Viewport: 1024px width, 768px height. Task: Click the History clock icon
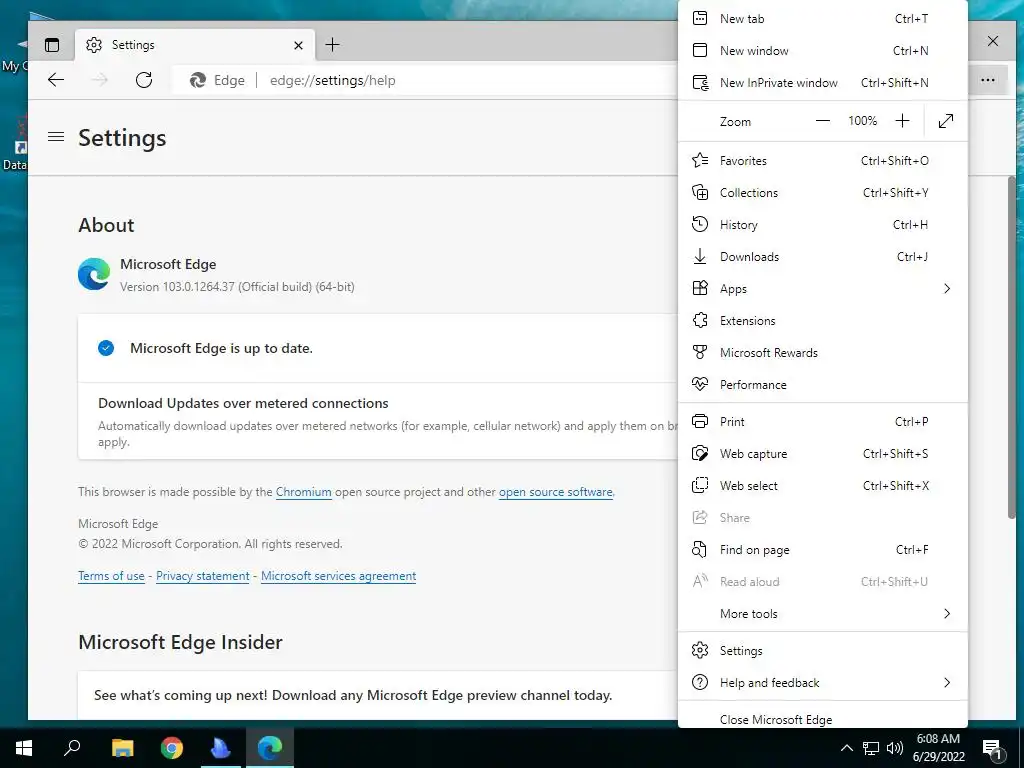(699, 224)
